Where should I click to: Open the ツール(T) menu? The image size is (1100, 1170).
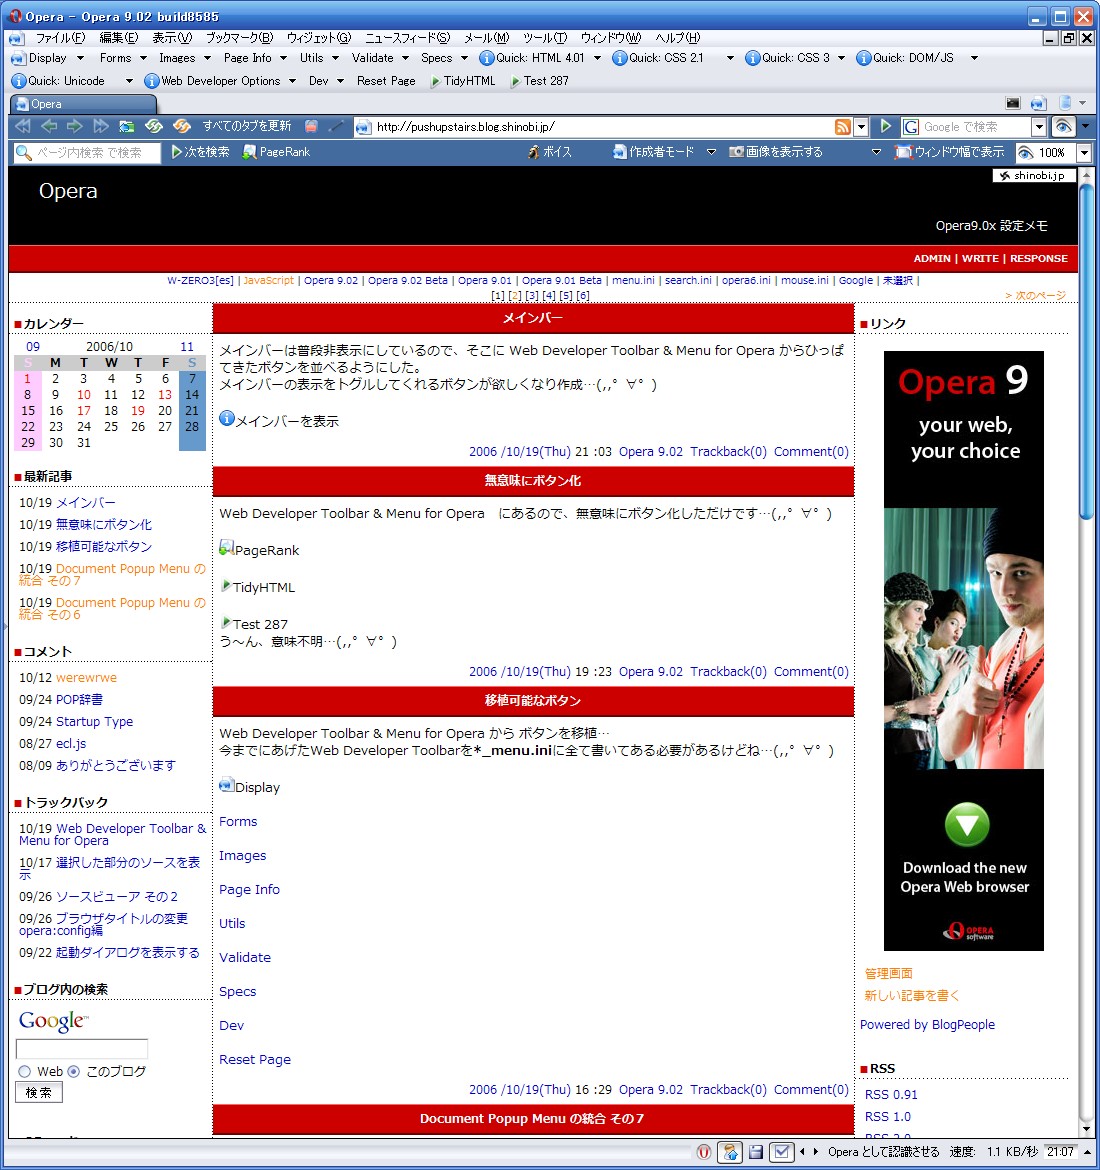pos(545,37)
